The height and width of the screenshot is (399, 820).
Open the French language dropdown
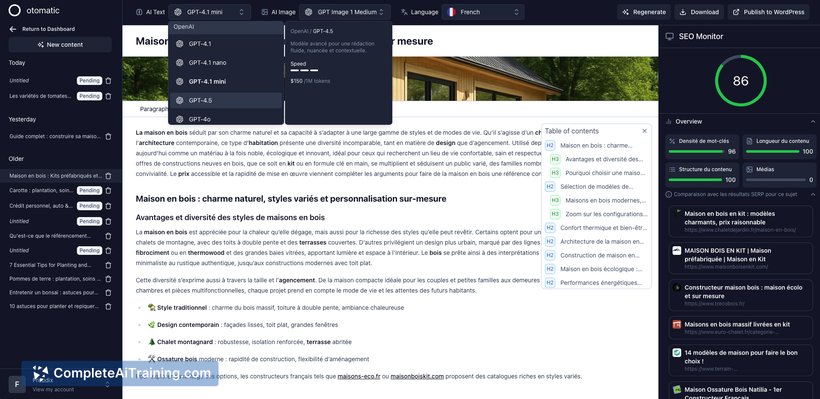[483, 12]
